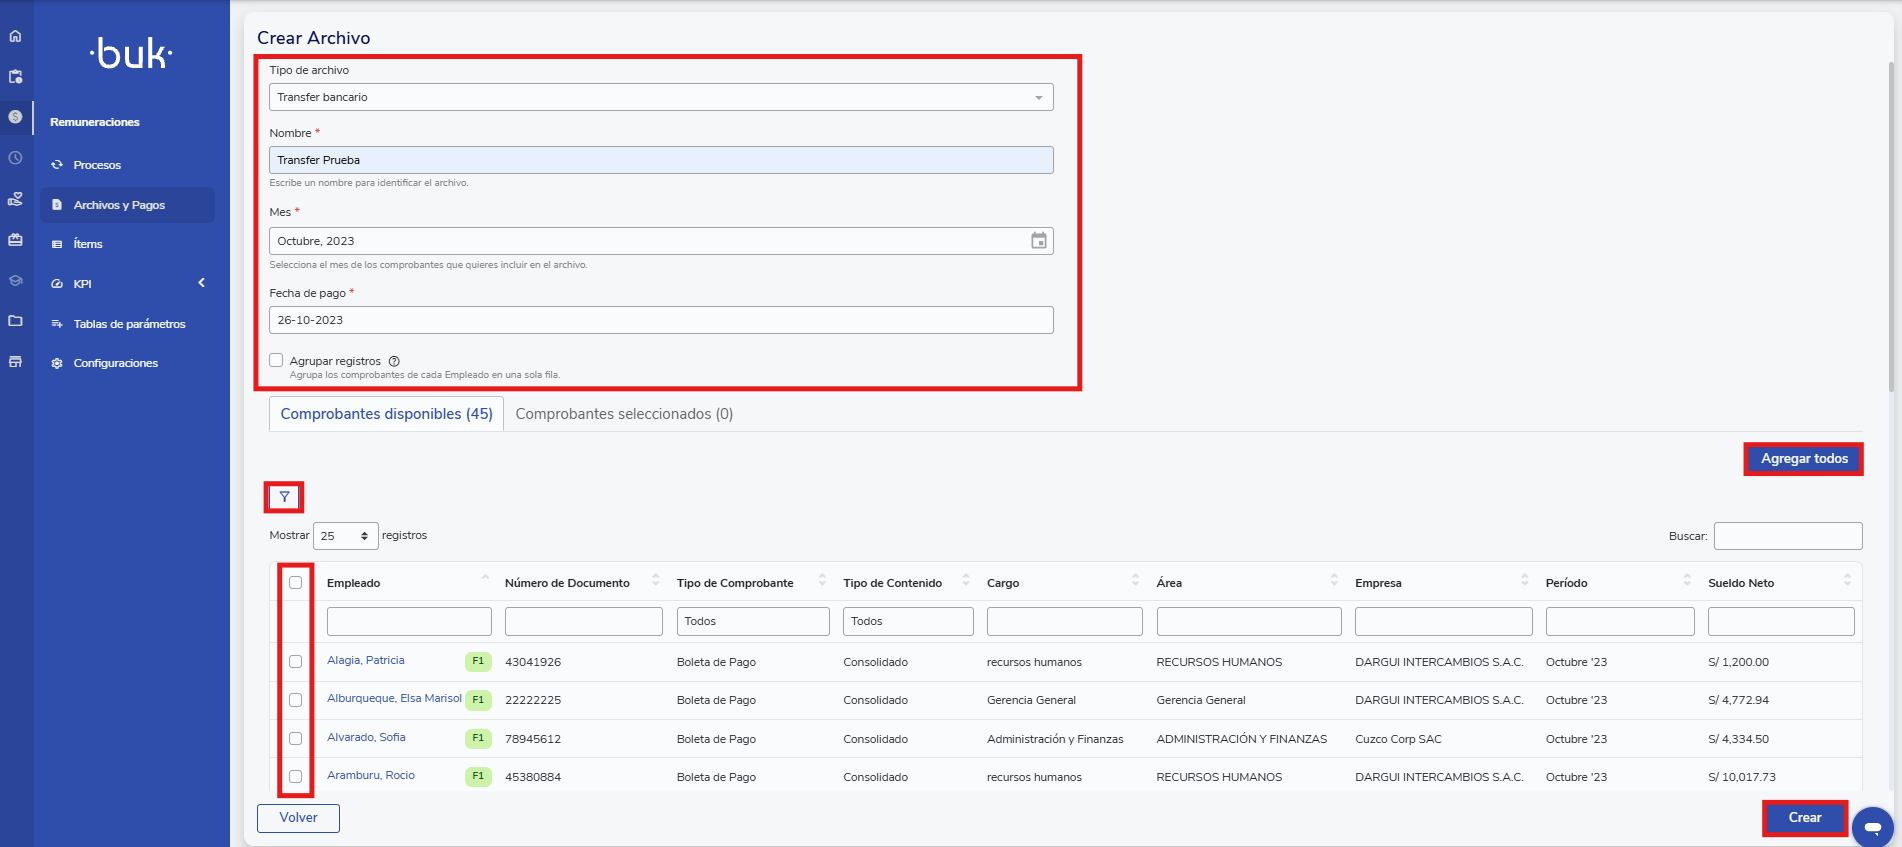Click the Crear button
Screen dimensions: 1902x847
coord(1804,818)
